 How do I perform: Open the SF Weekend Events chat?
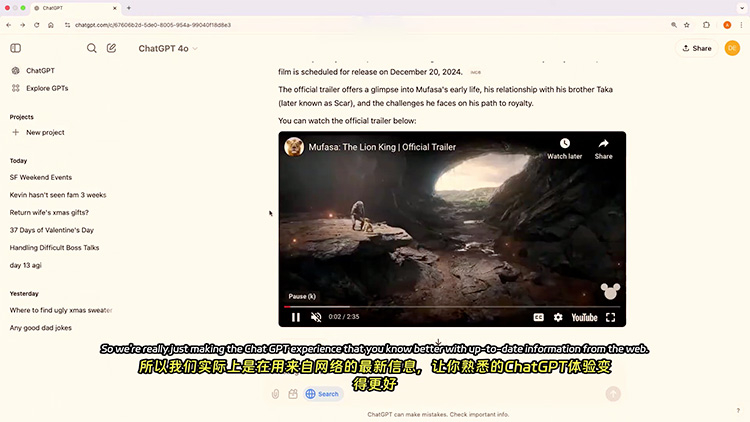[41, 177]
